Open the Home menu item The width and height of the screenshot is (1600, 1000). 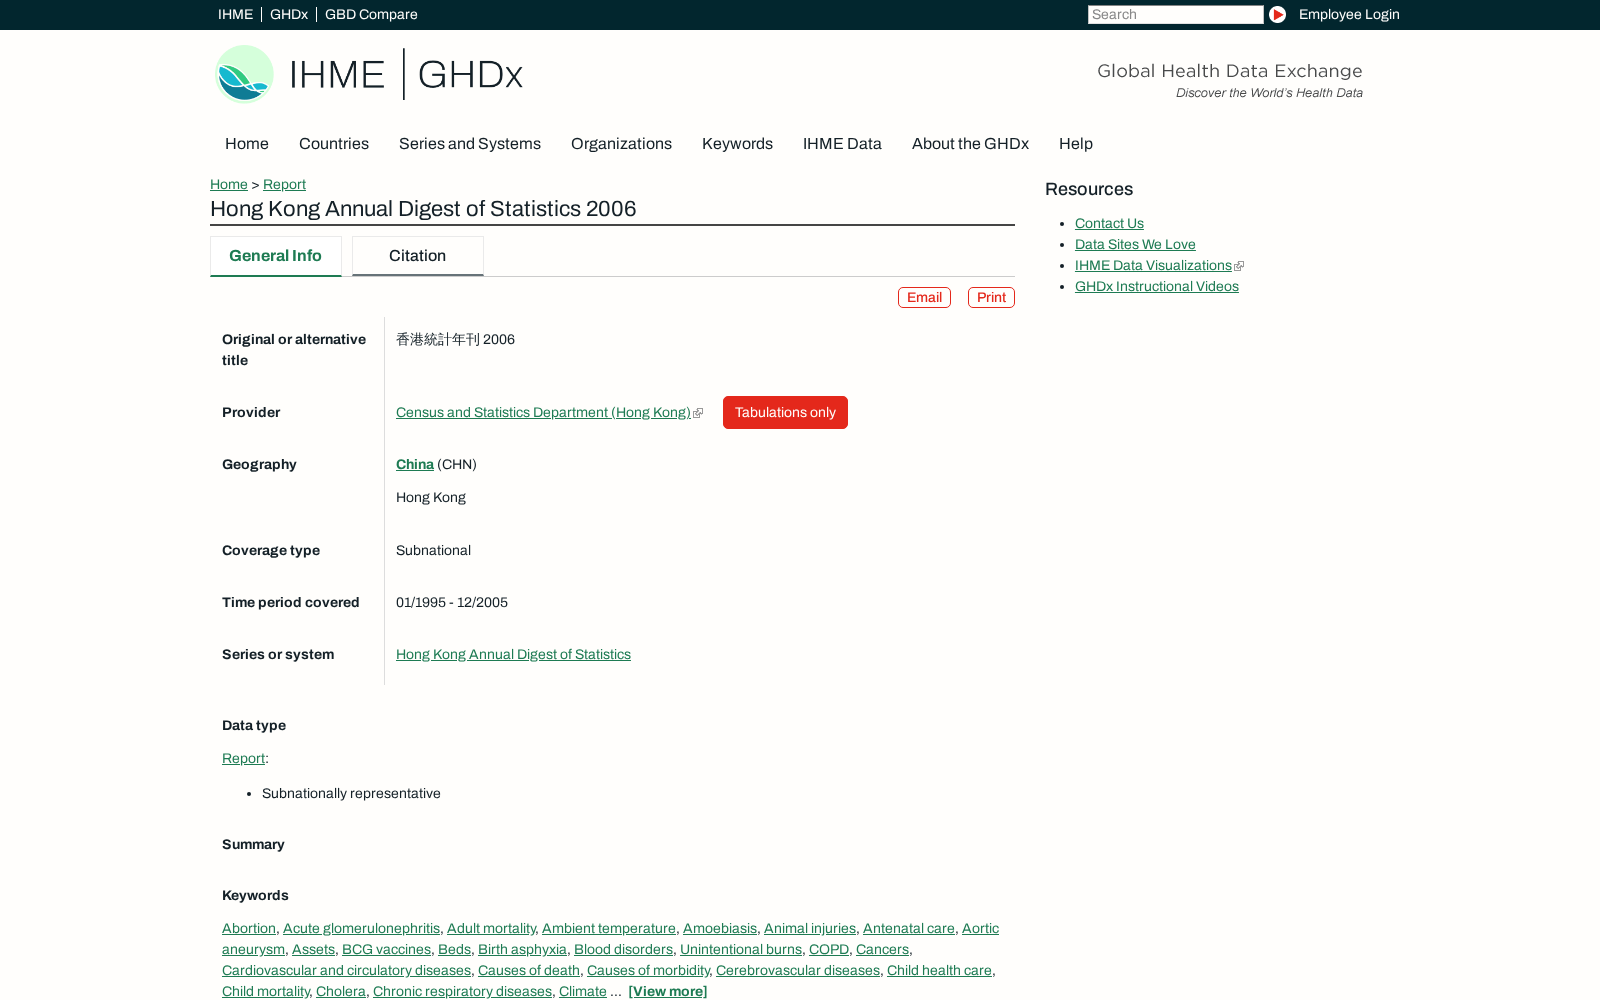pyautogui.click(x=247, y=143)
